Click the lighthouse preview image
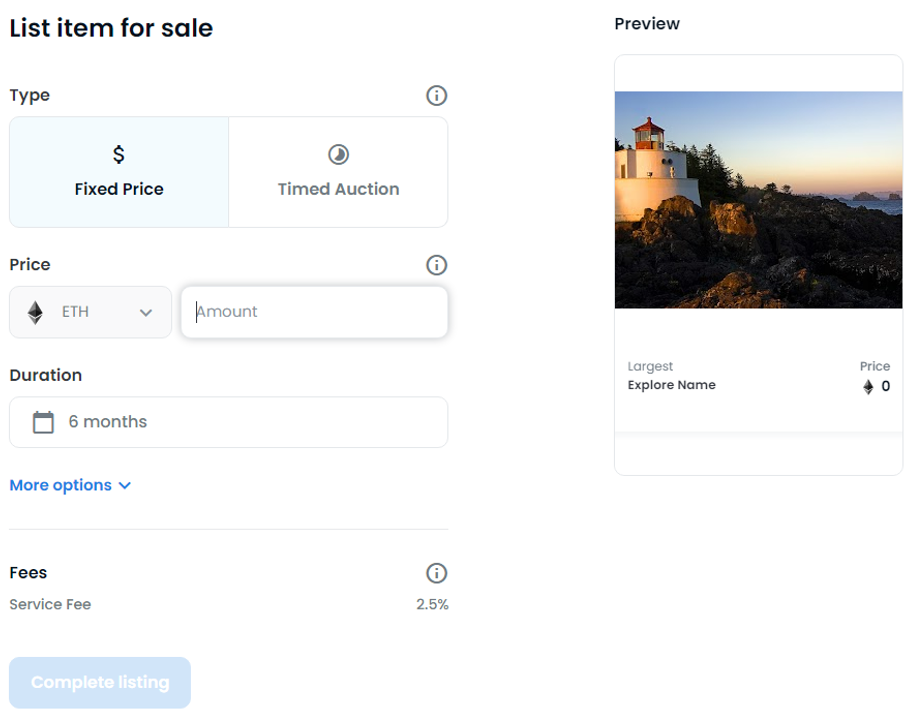Screen dimensions: 904x719 pos(759,199)
